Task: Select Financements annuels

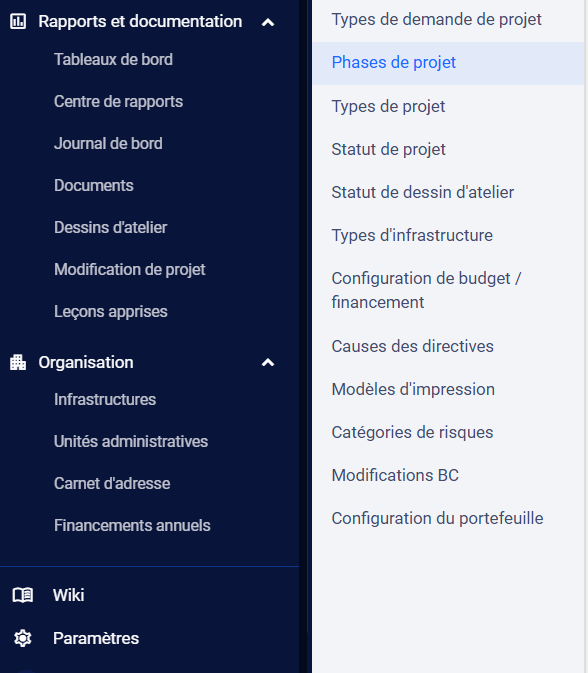Action: tap(132, 525)
